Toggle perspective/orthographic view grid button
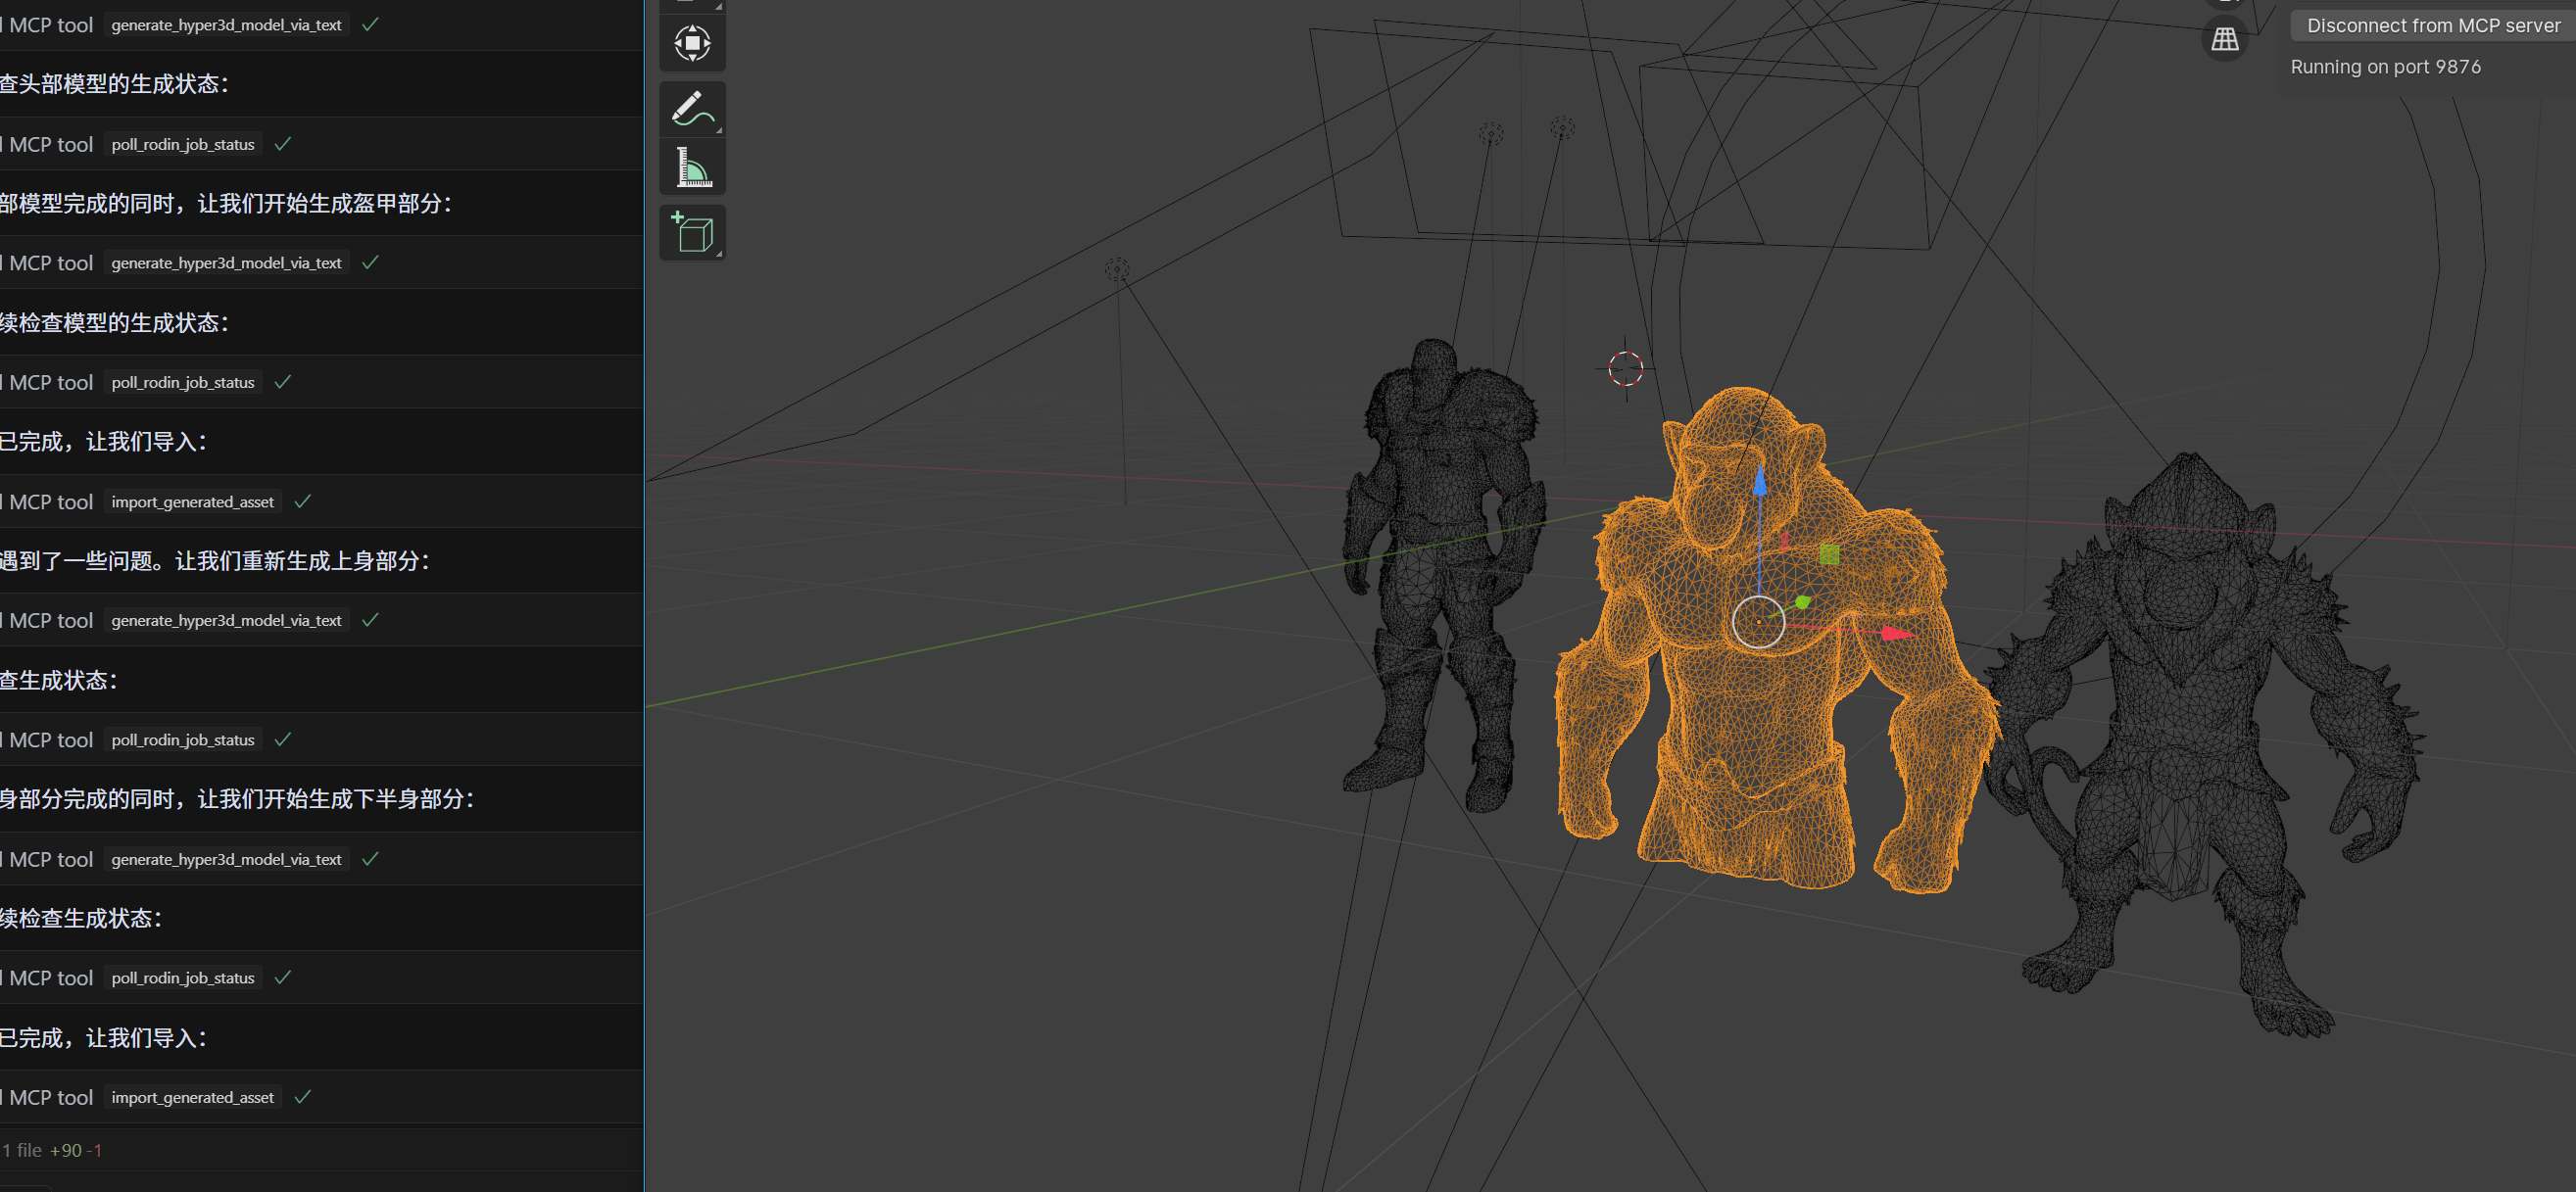Screen dimensions: 2576x1192 [2224, 39]
